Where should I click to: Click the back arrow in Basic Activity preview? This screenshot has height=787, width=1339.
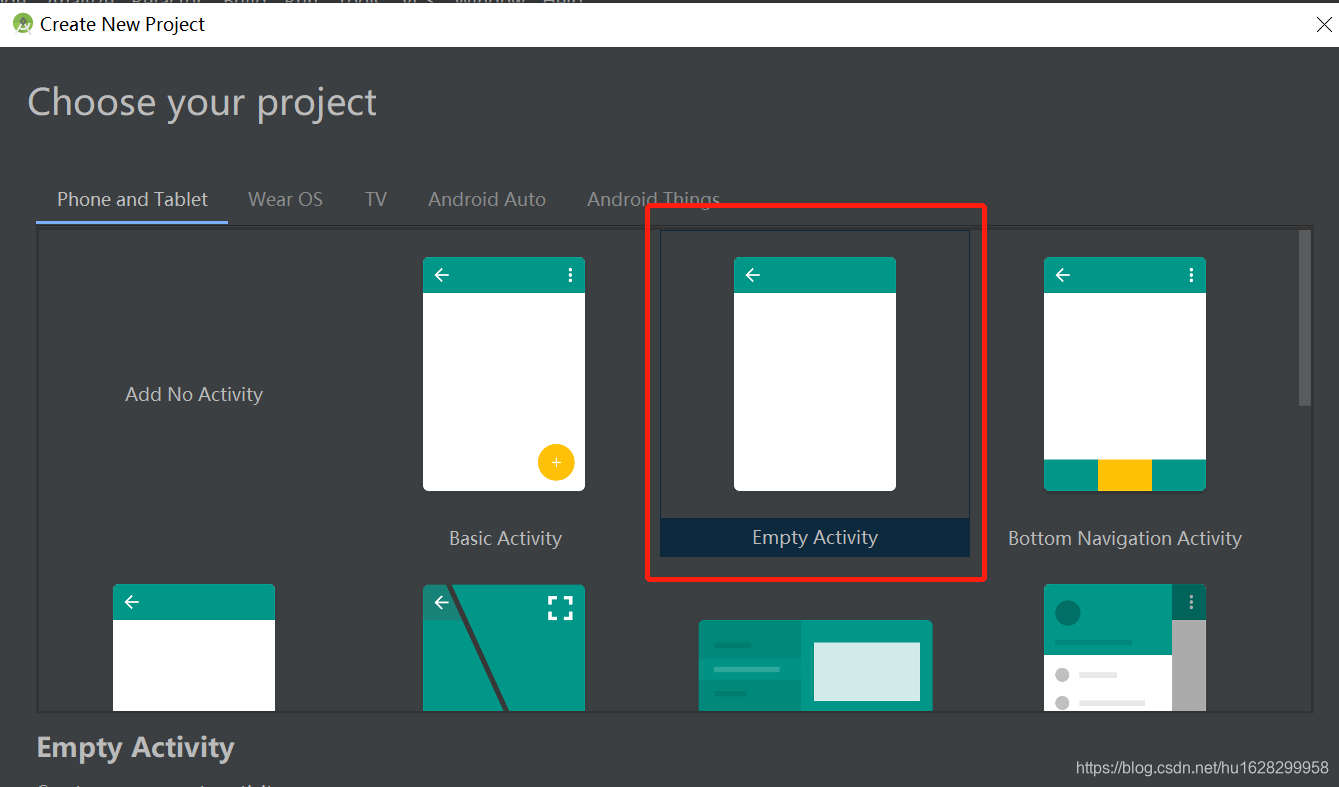pyautogui.click(x=442, y=275)
